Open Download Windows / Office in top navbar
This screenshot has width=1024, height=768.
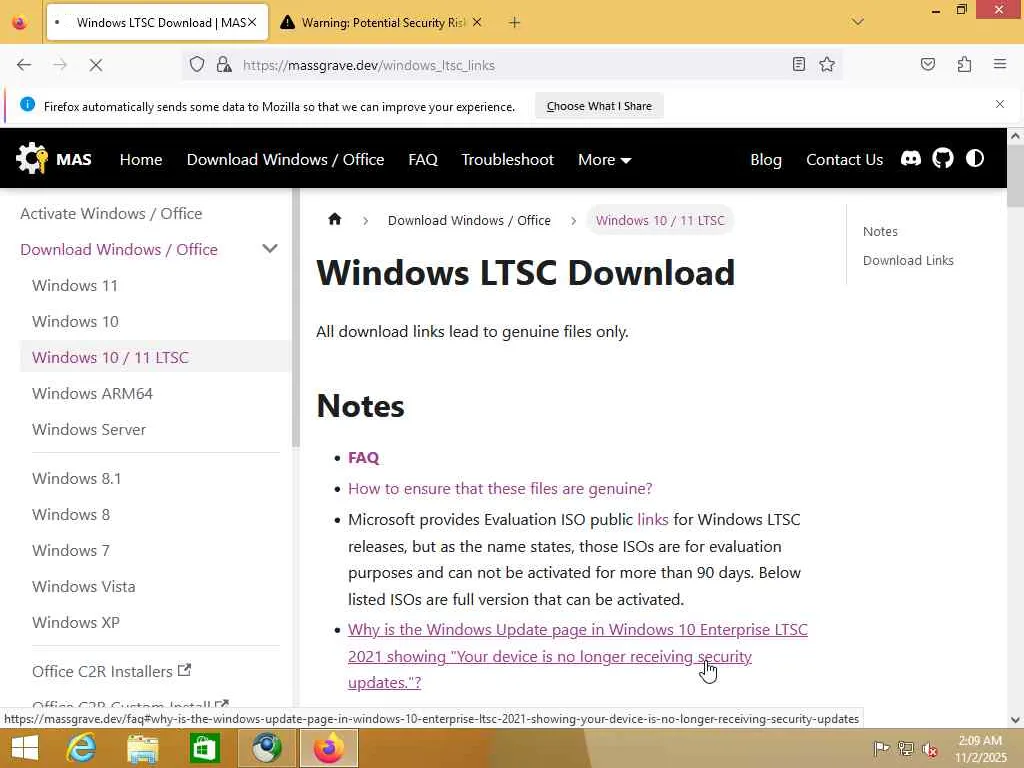tap(285, 160)
